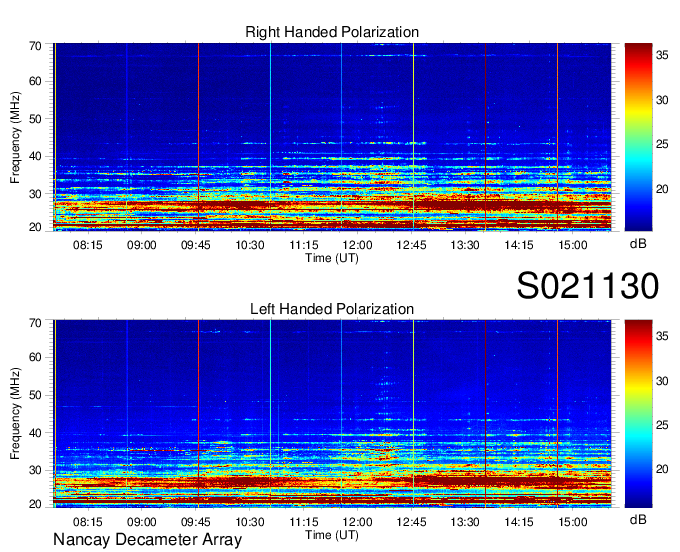
Task: Click the upper plot Time (UT) axis label
Action: pyautogui.click(x=332, y=258)
